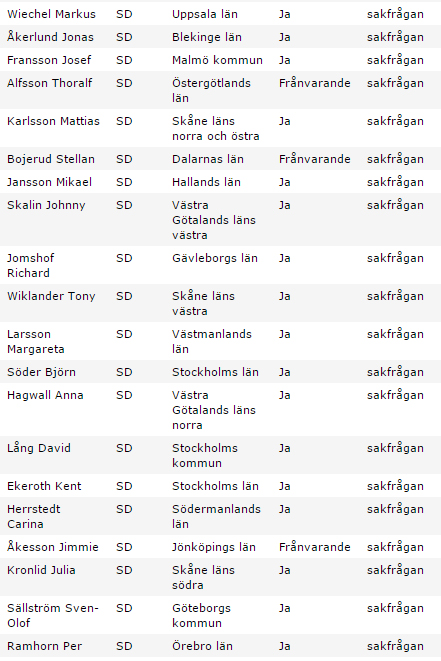Click Göteborgs kommun constituency cell
This screenshot has height=661, width=441.
point(202,615)
